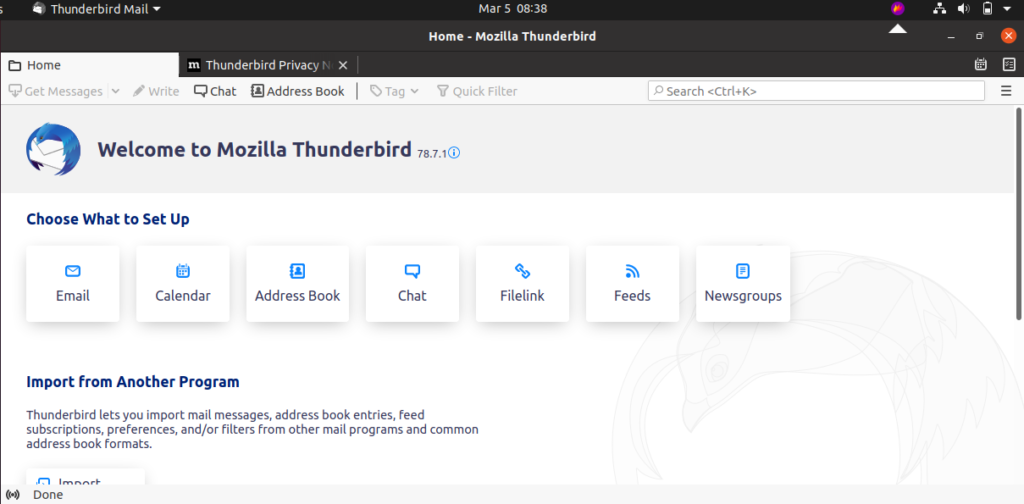The image size is (1024, 504).
Task: Expand the system menu arrow in top bar
Action: [1006, 9]
